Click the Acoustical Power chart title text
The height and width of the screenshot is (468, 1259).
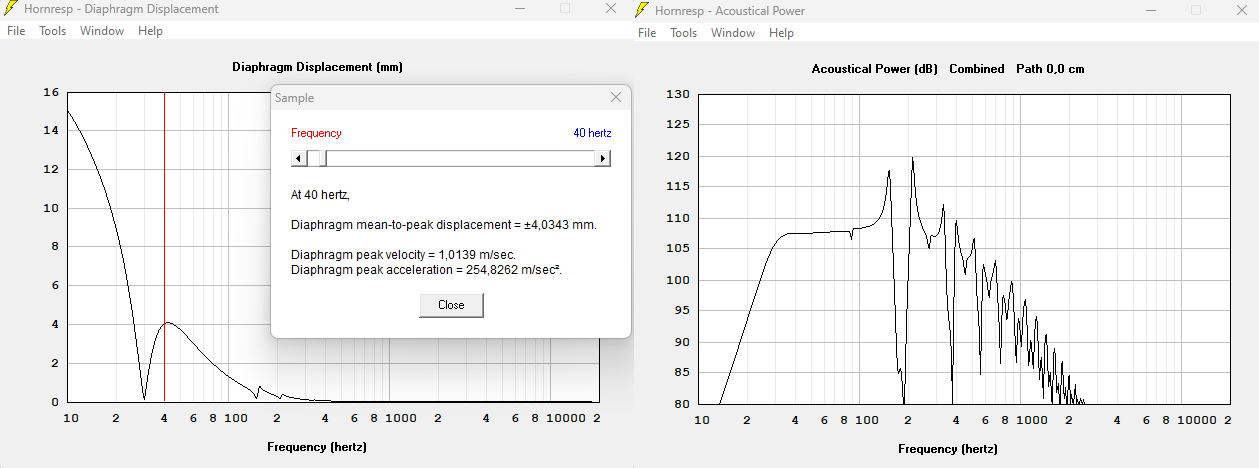(947, 69)
